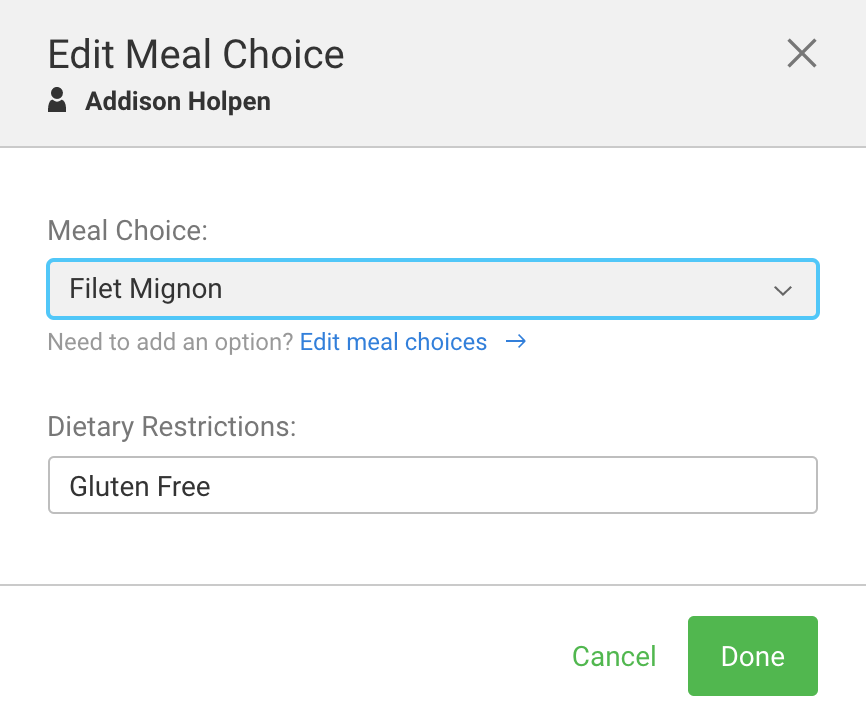The image size is (866, 724).
Task: Click the guest name Addison Holpen
Action: click(178, 102)
